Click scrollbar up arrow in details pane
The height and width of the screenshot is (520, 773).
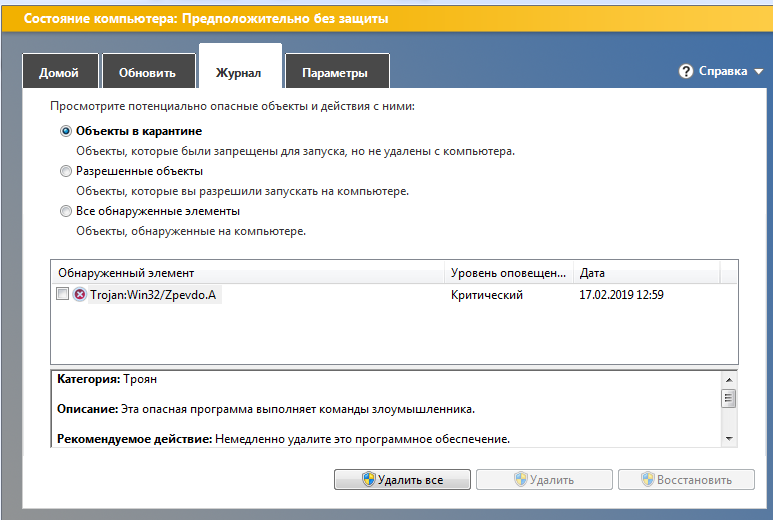[729, 380]
